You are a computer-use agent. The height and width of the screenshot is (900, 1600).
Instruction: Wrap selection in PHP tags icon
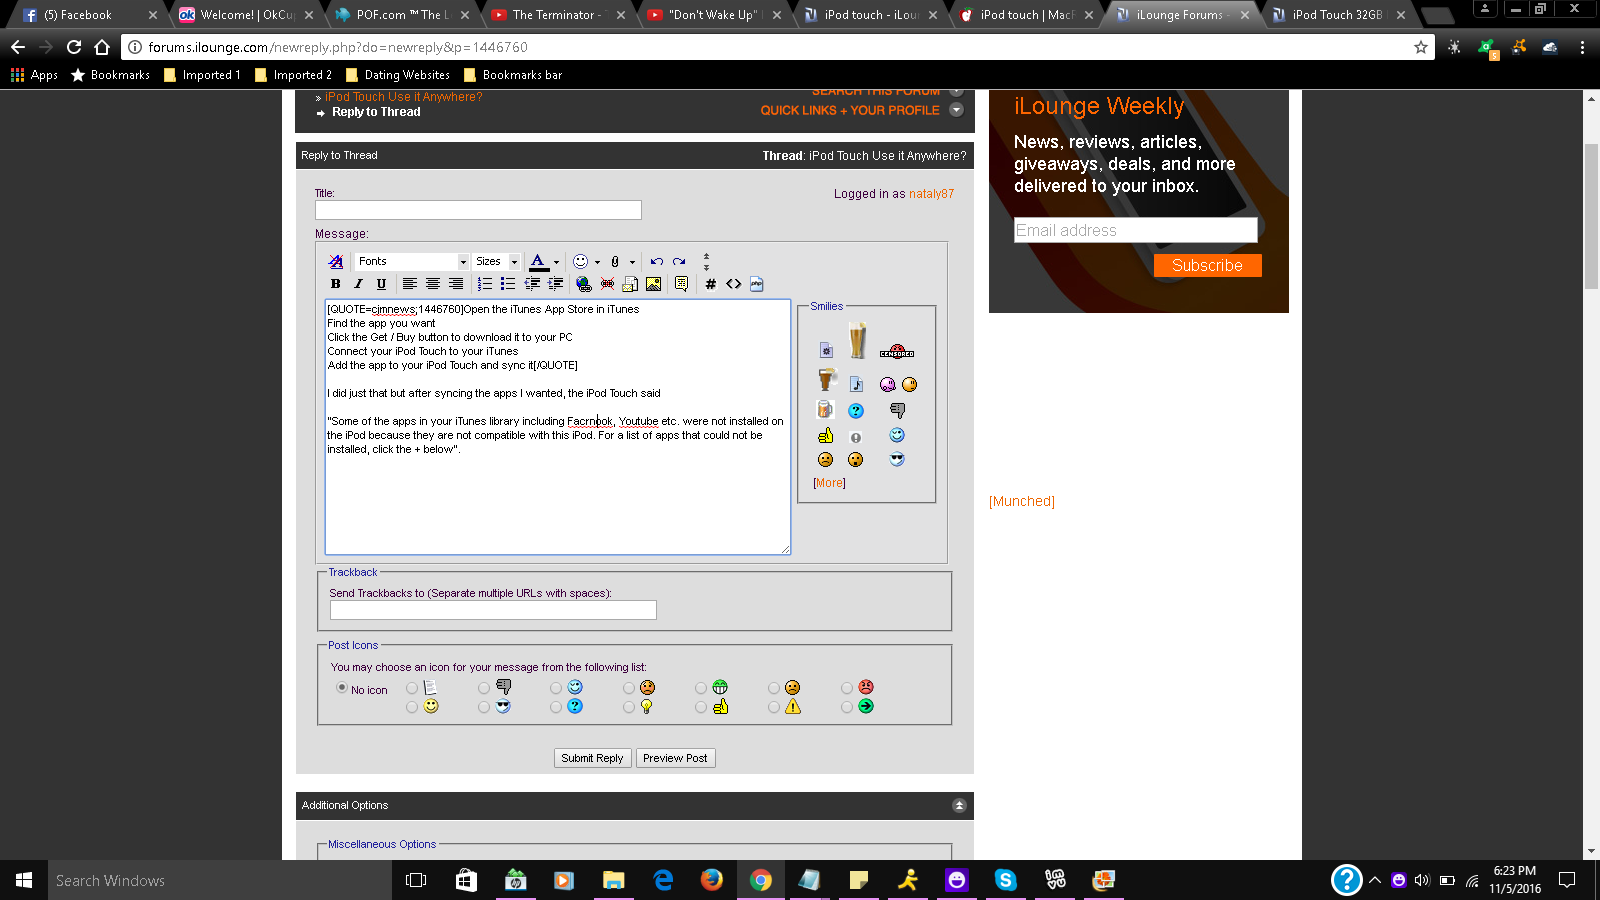click(756, 284)
